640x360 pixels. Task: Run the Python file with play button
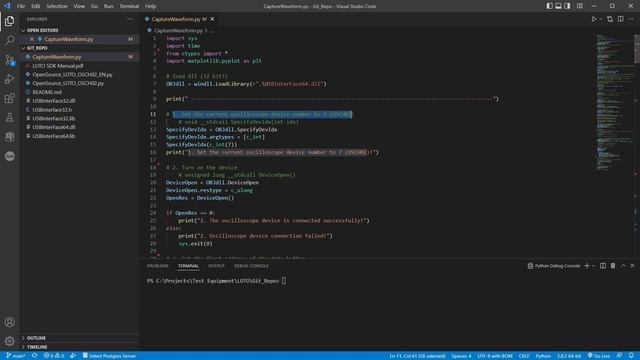594,19
